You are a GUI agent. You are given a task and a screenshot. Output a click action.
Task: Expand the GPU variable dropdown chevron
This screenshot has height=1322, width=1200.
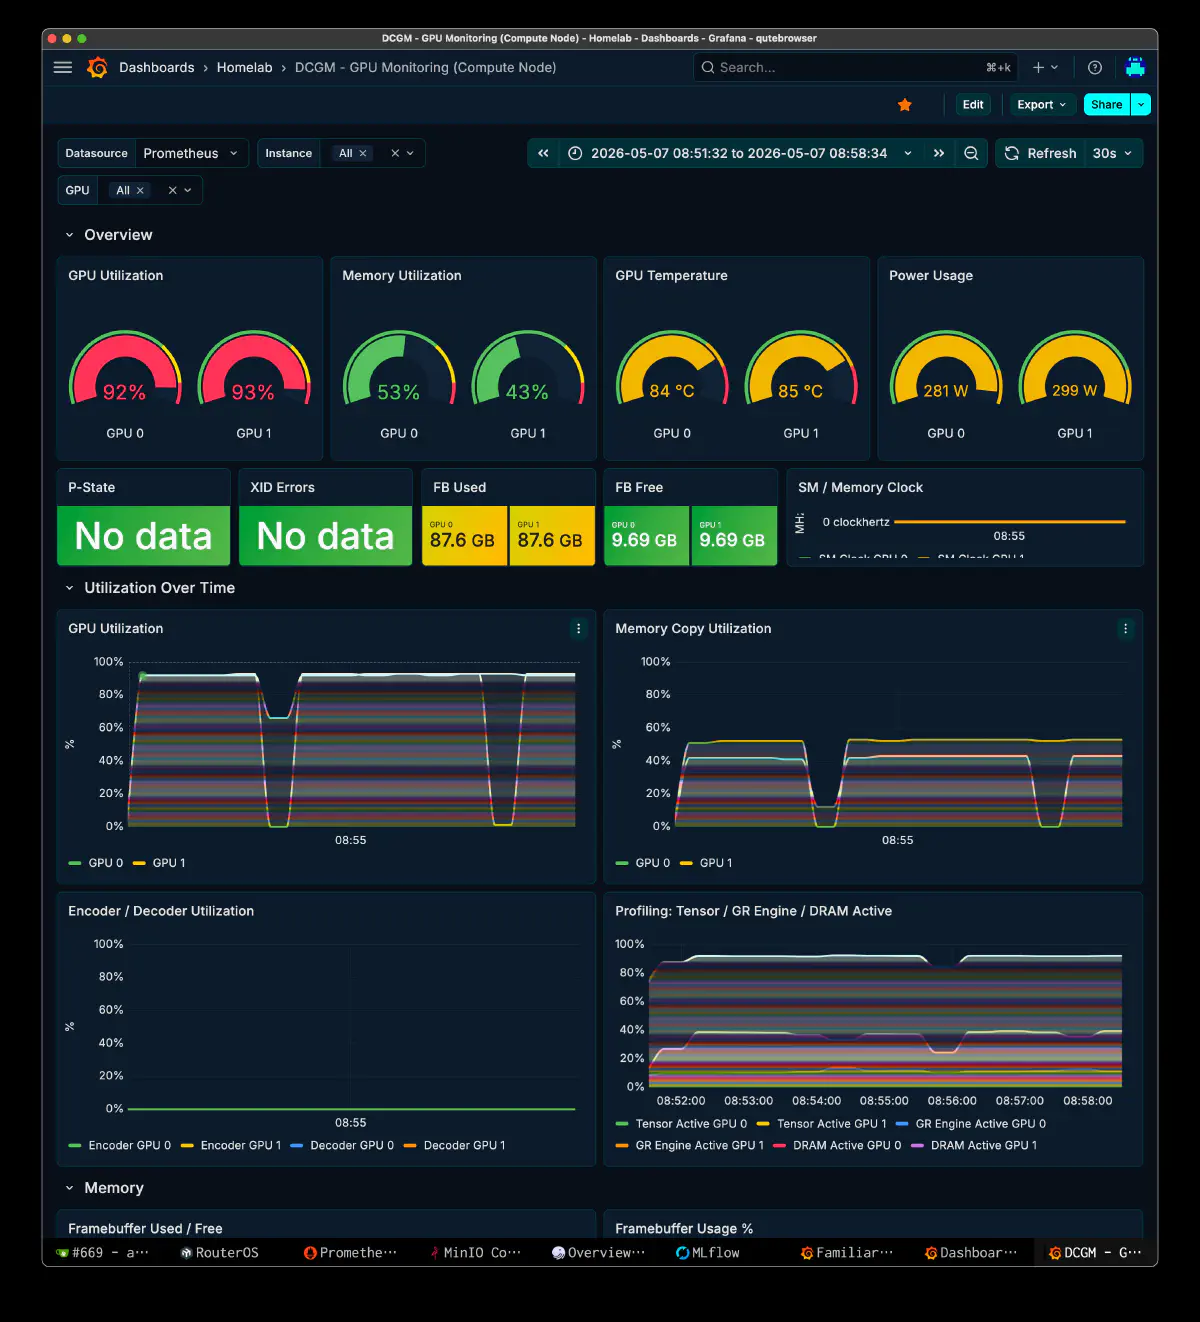coord(187,190)
